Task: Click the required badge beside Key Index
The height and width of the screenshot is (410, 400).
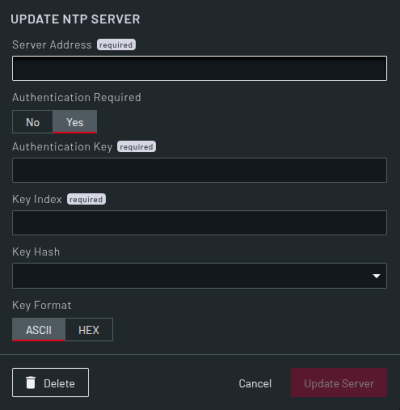Action: coord(86,199)
